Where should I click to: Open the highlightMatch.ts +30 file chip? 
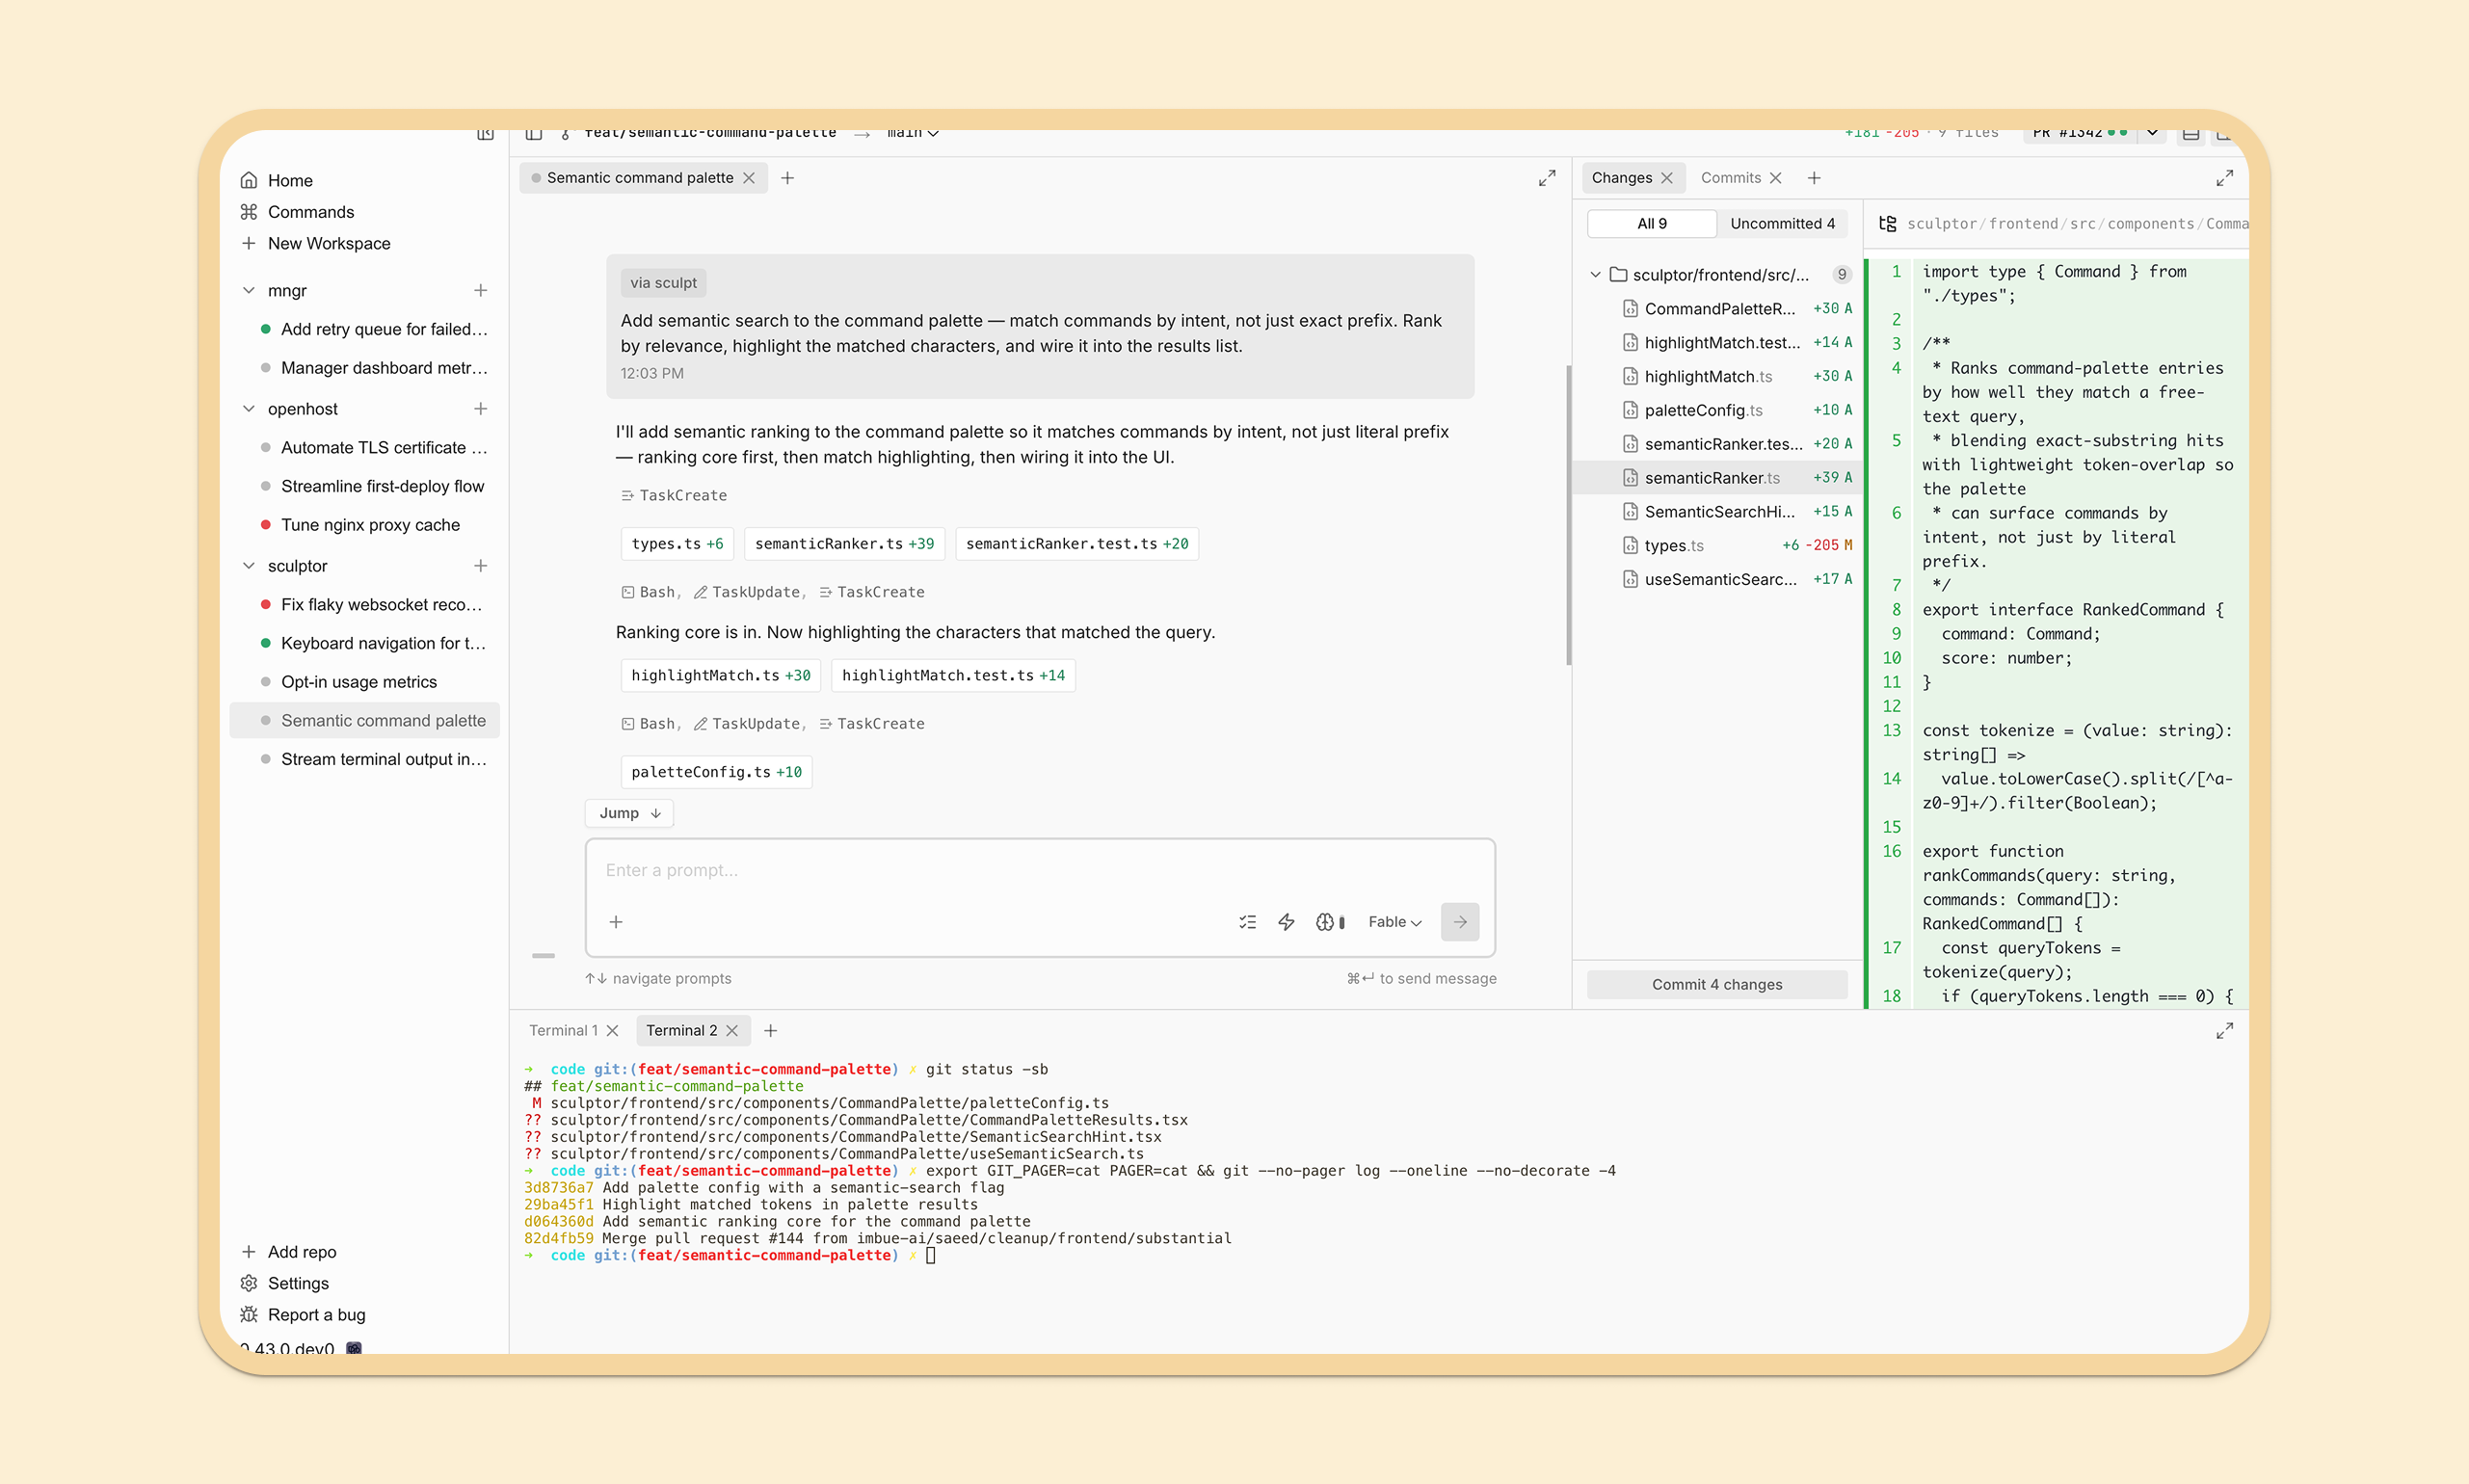[x=721, y=676]
